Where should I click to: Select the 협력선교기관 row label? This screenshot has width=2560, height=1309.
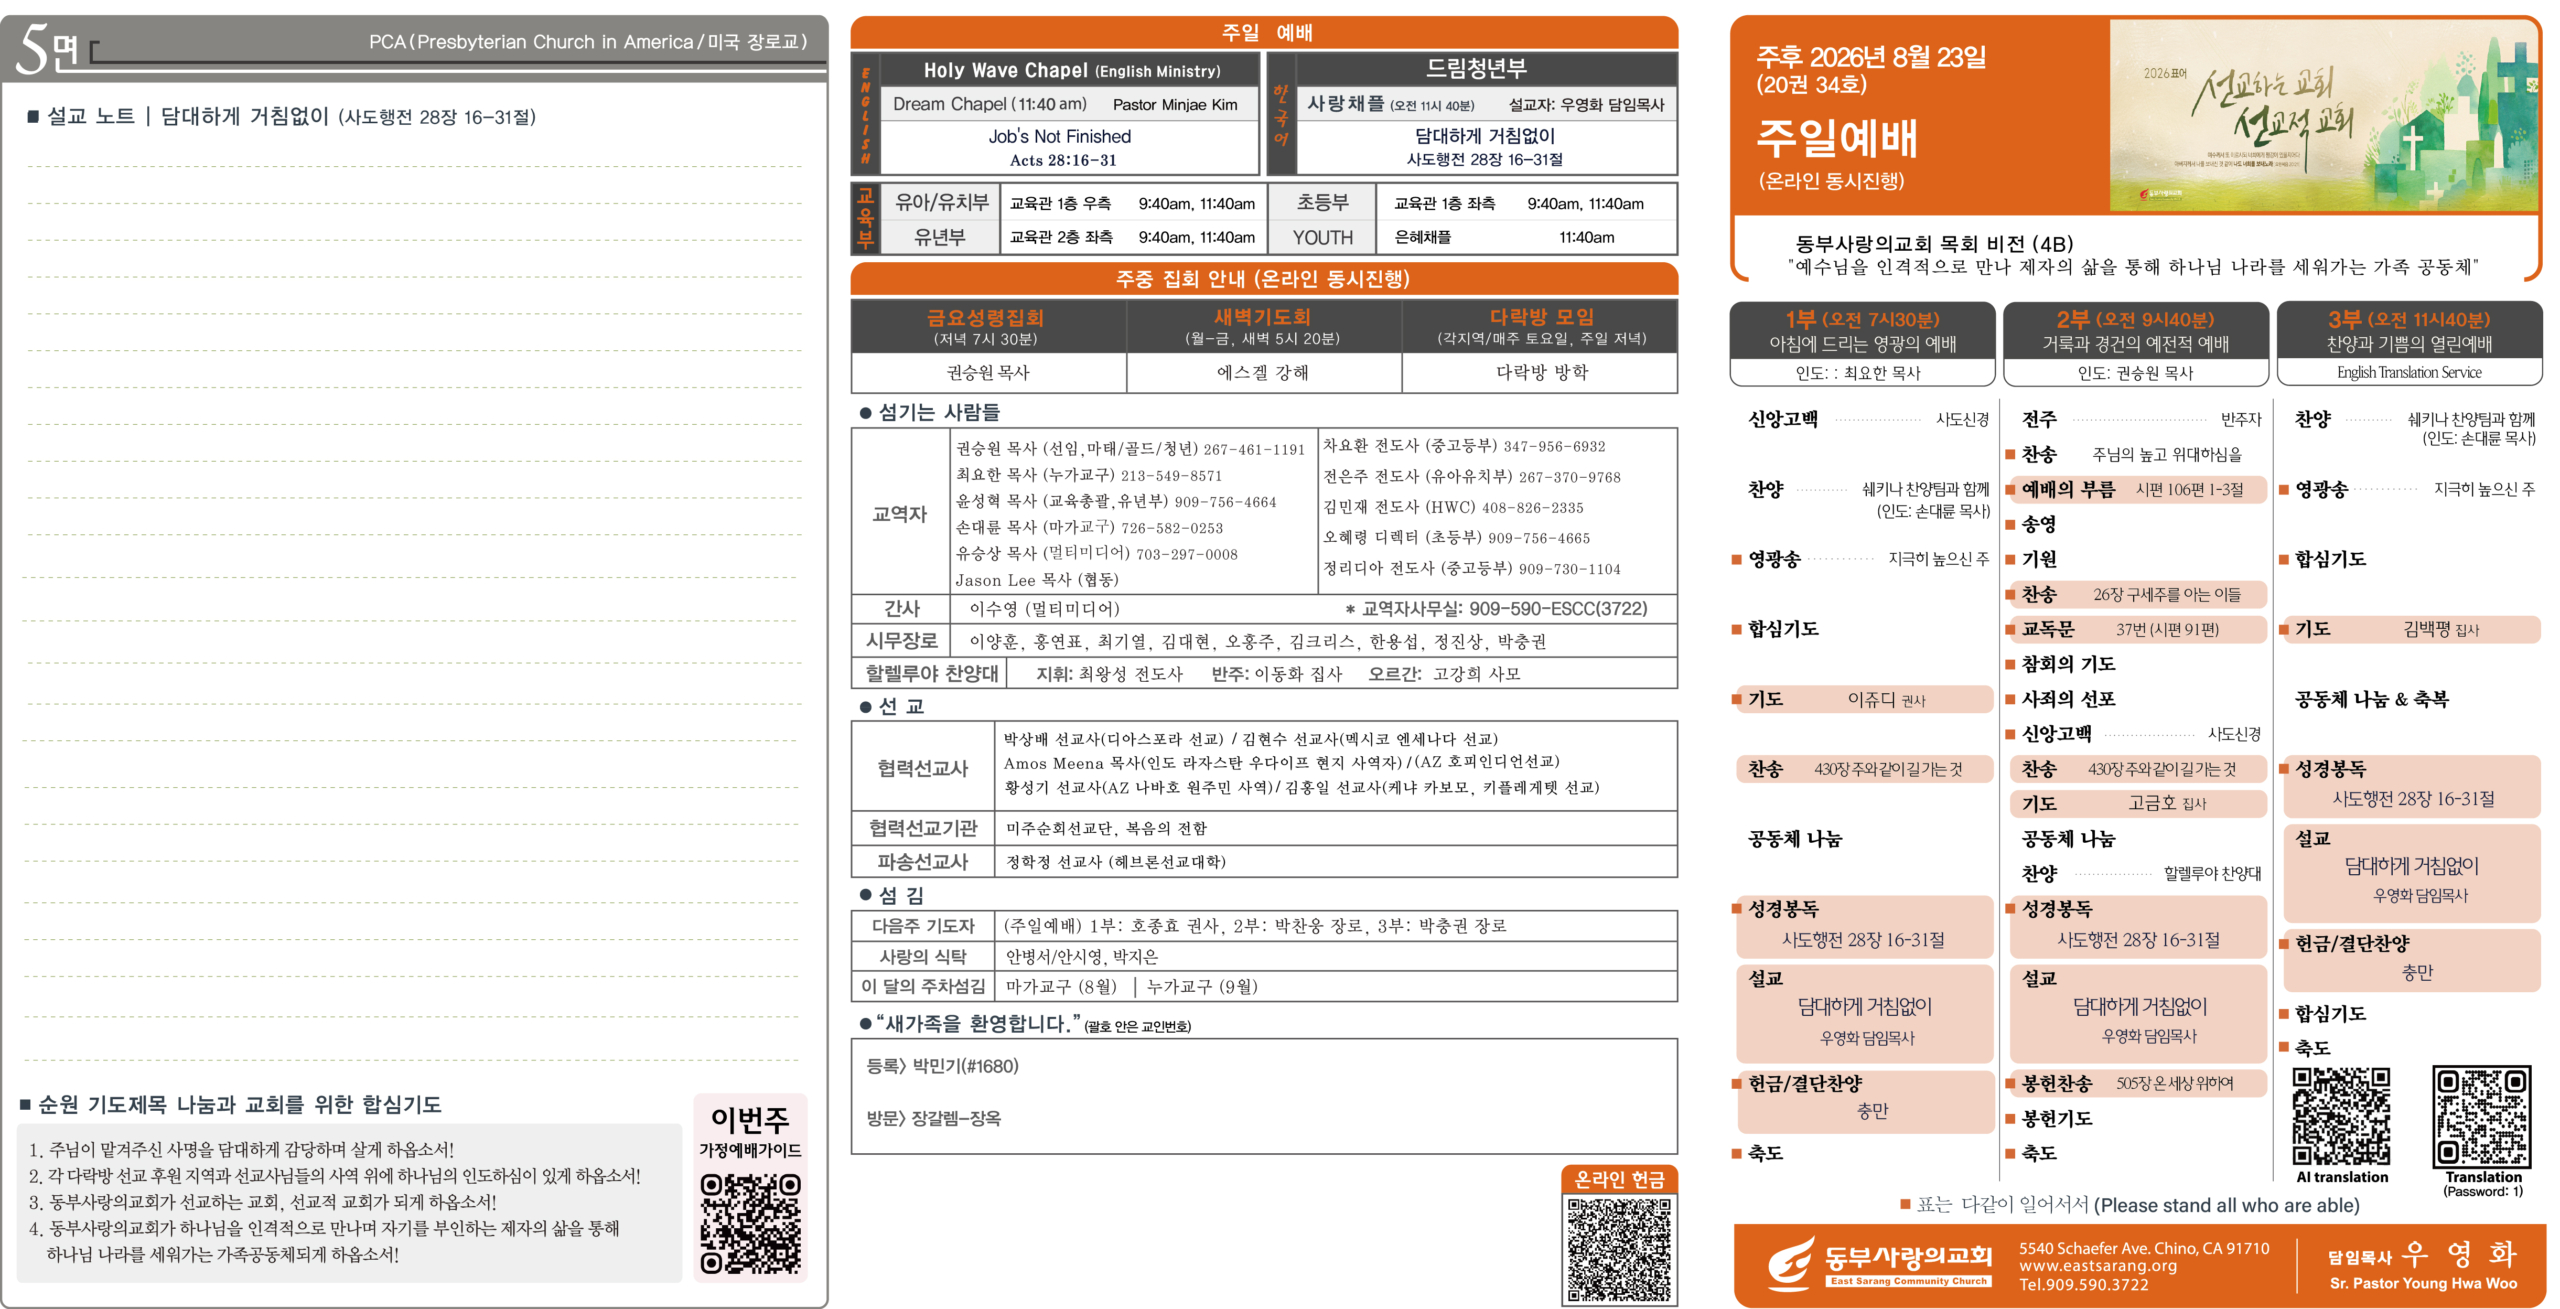click(x=923, y=828)
